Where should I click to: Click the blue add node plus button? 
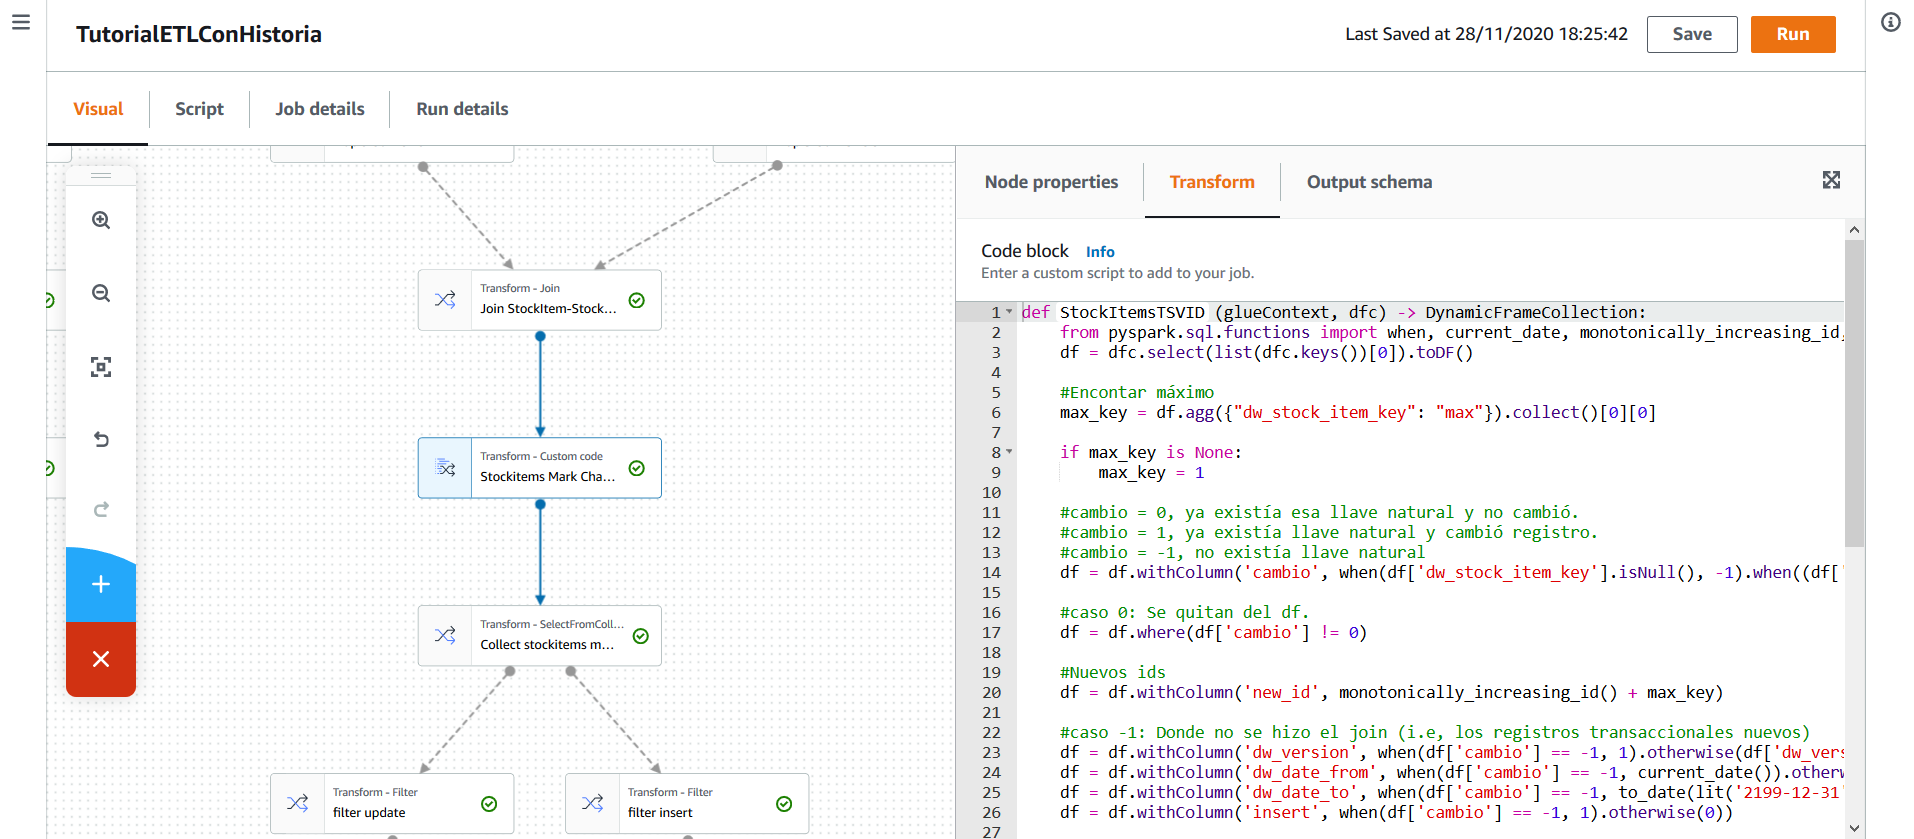[101, 585]
